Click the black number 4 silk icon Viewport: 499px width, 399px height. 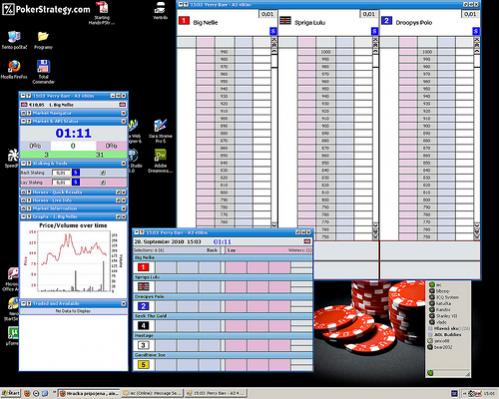[143, 326]
